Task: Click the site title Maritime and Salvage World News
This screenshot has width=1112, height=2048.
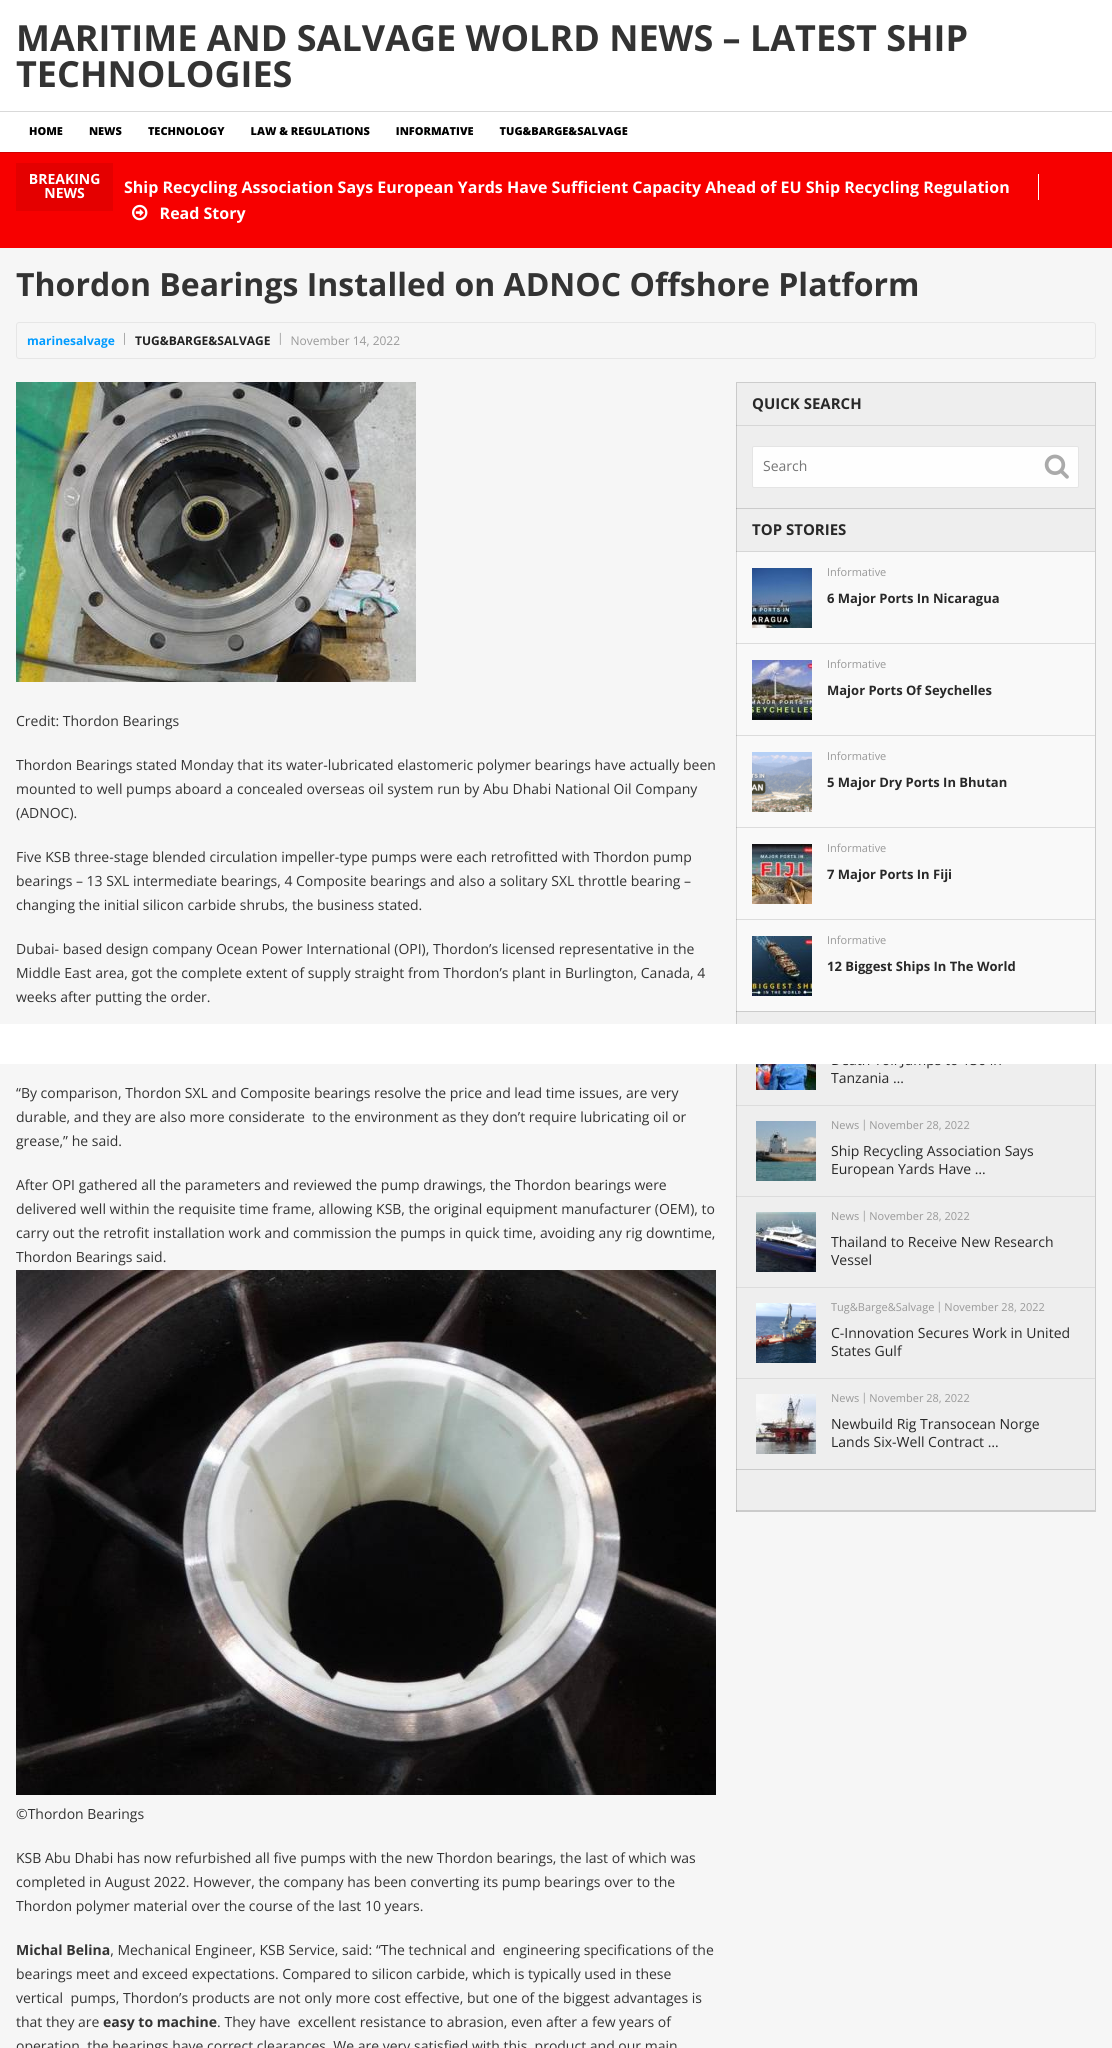Action: coord(492,56)
